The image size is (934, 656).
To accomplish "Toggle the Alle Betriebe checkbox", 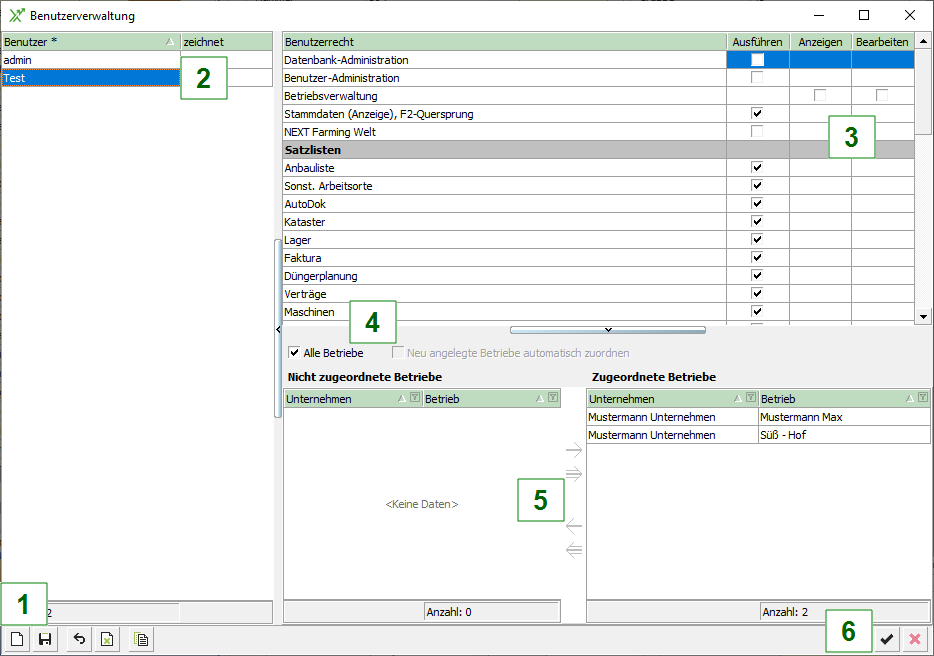I will coord(295,353).
